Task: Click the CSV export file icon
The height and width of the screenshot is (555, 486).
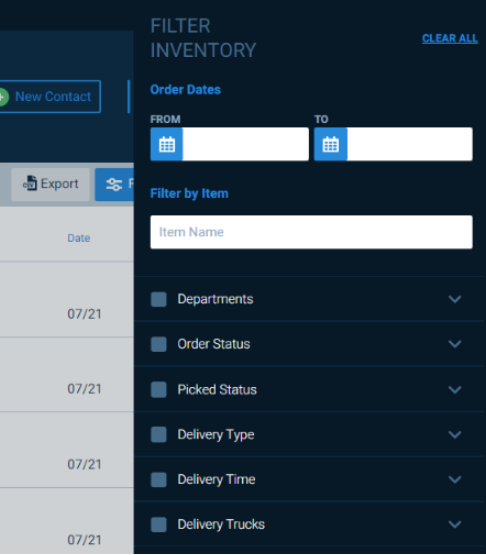Action: click(x=30, y=184)
